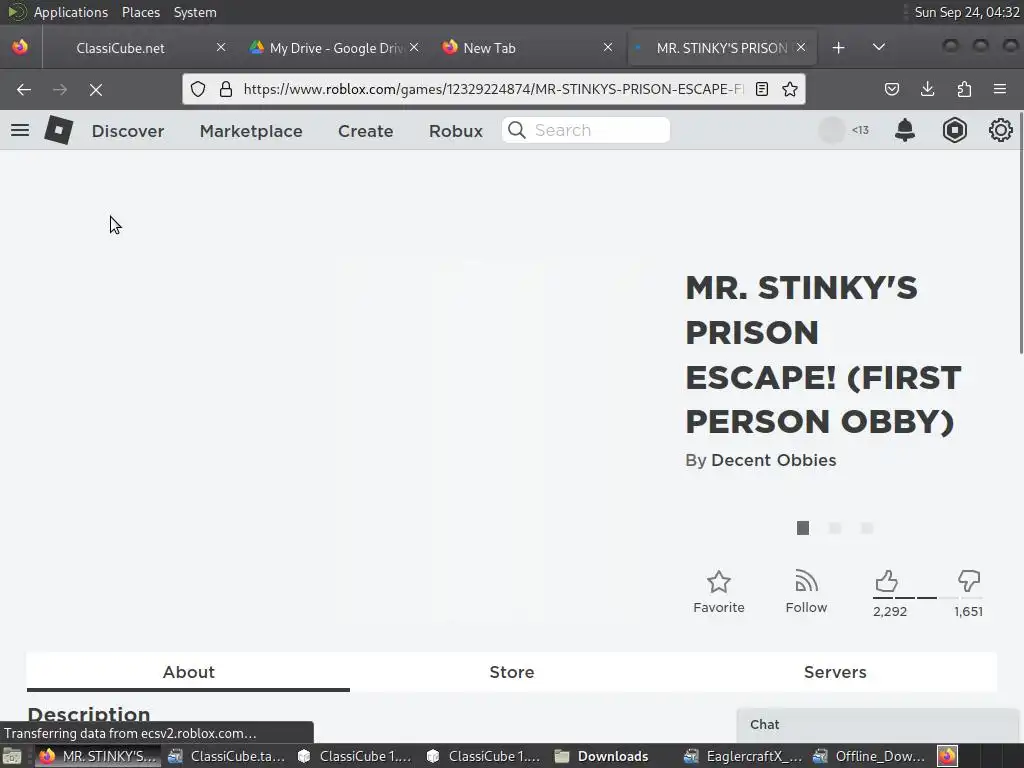Go back to the previous page
The width and height of the screenshot is (1024, 768).
coord(24,89)
